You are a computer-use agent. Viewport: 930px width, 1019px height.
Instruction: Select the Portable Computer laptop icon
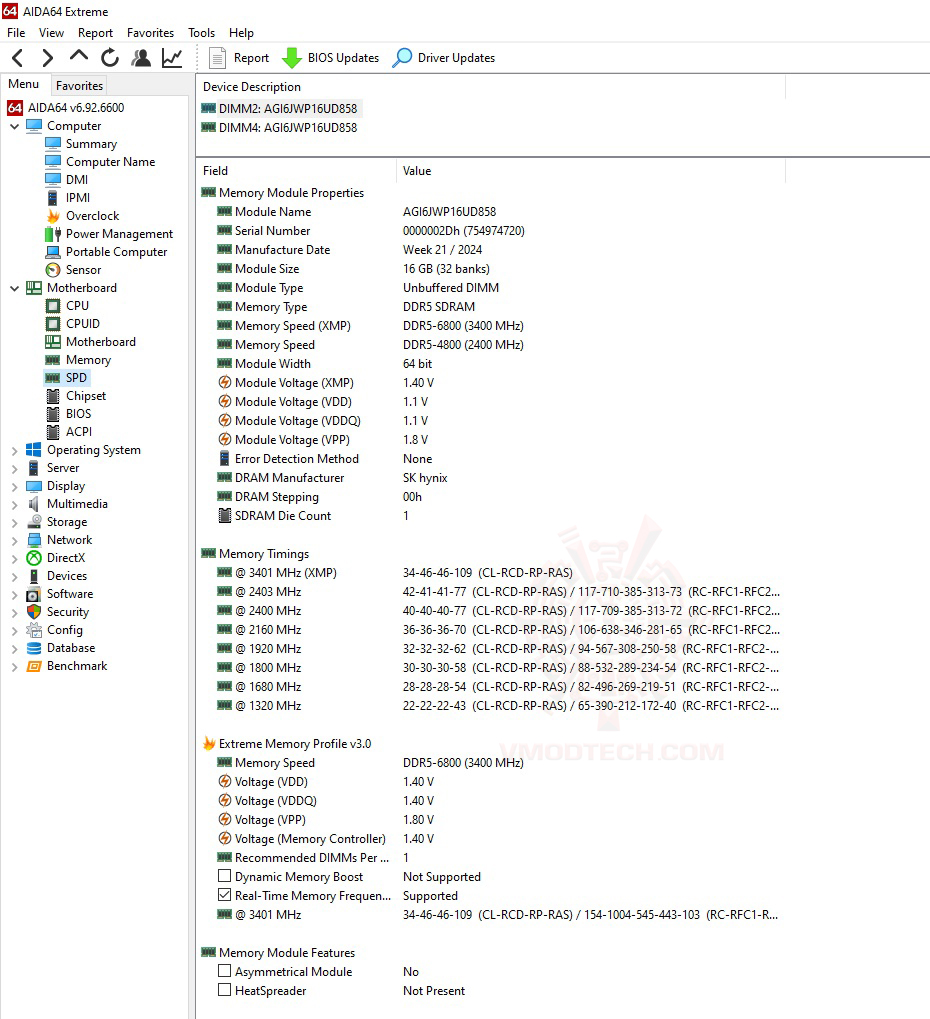pyautogui.click(x=53, y=252)
